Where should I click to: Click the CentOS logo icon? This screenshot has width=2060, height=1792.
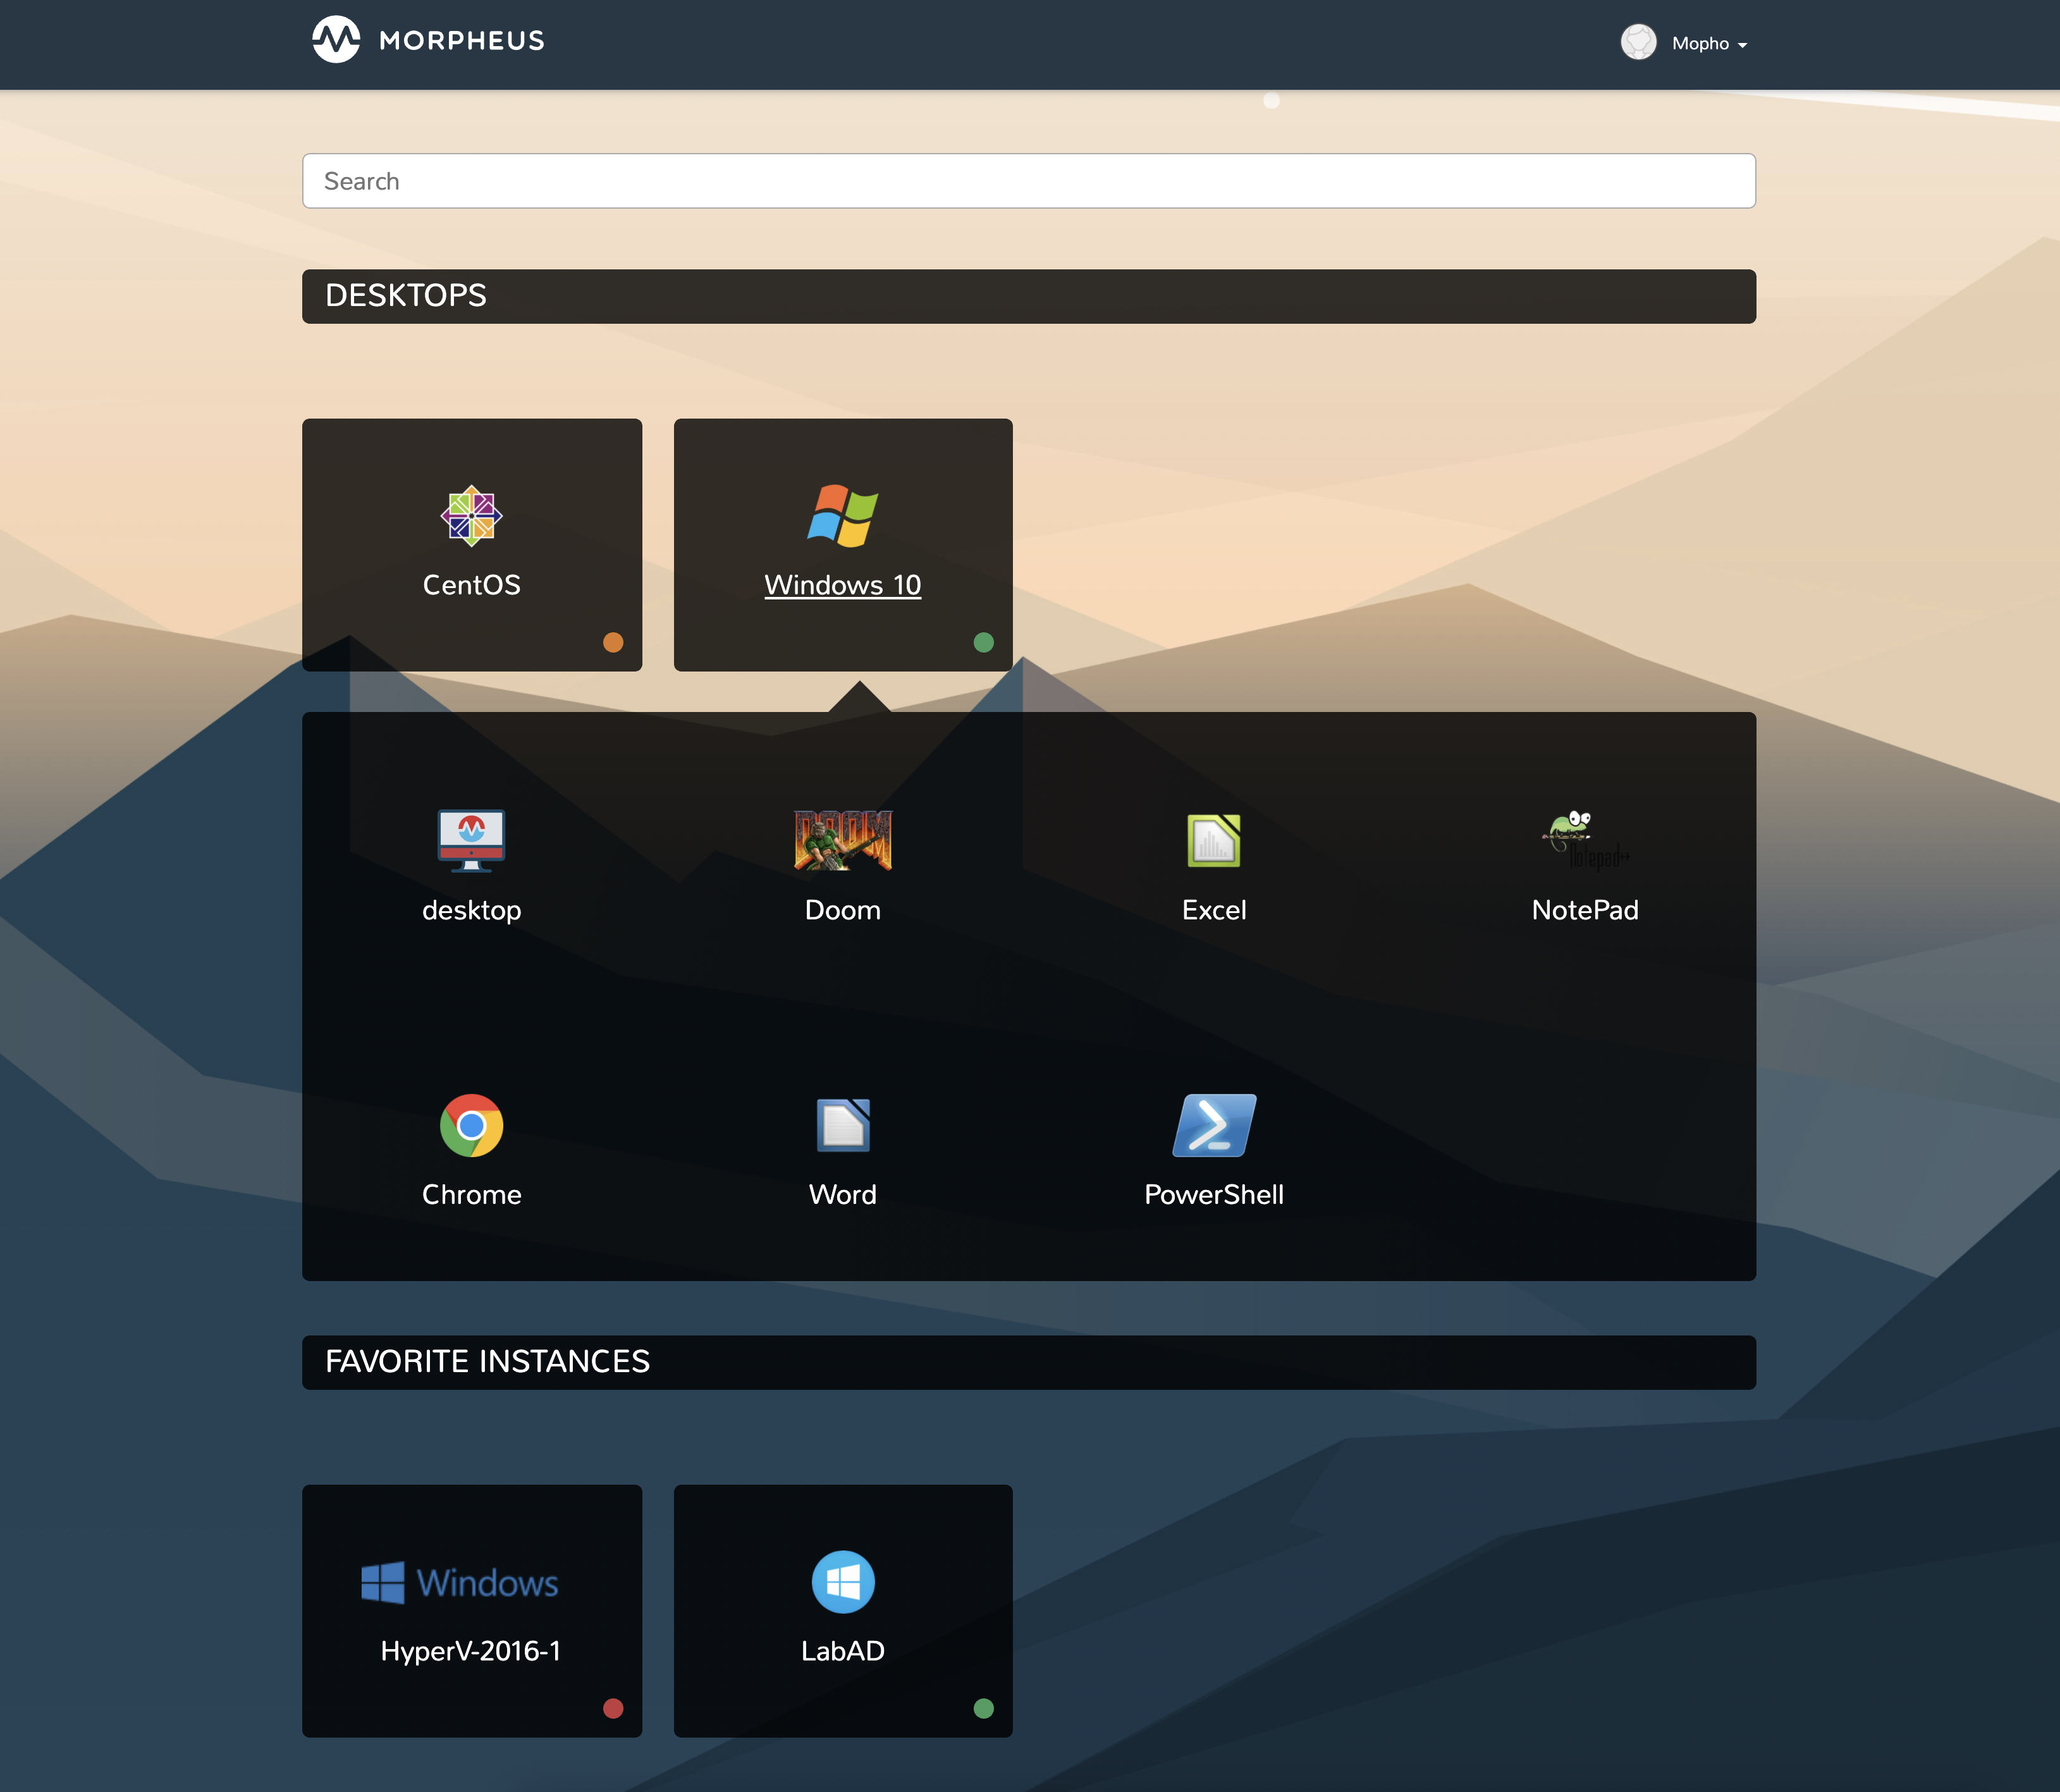tap(471, 516)
